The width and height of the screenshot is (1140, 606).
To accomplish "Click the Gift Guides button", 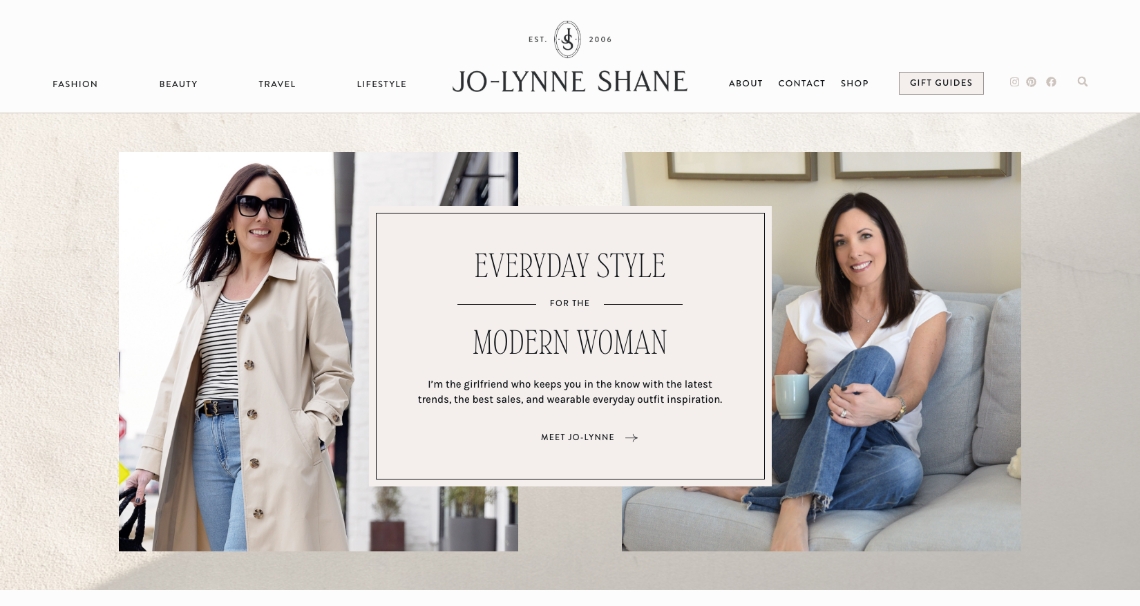I will point(942,84).
